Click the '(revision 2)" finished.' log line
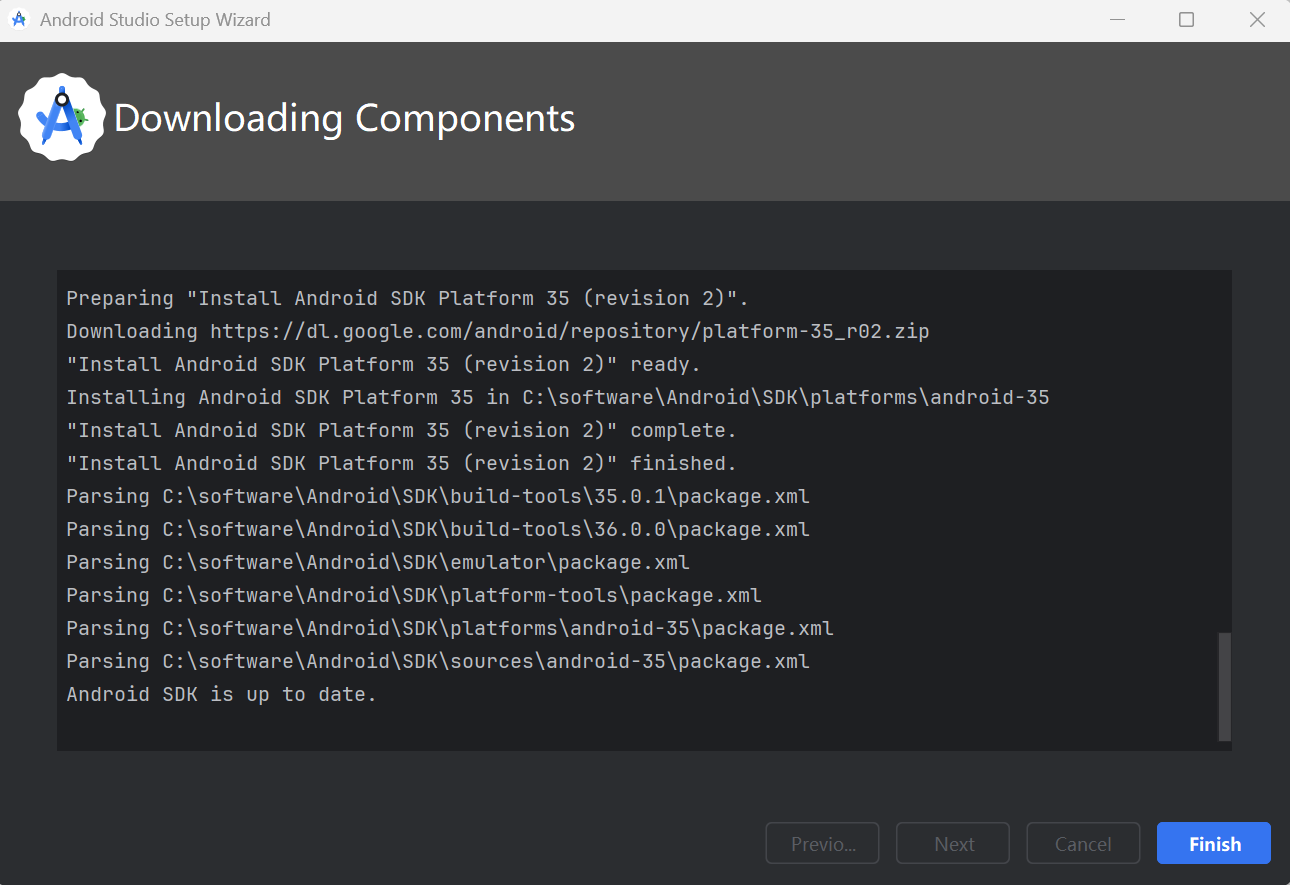This screenshot has width=1290, height=885. pos(401,463)
